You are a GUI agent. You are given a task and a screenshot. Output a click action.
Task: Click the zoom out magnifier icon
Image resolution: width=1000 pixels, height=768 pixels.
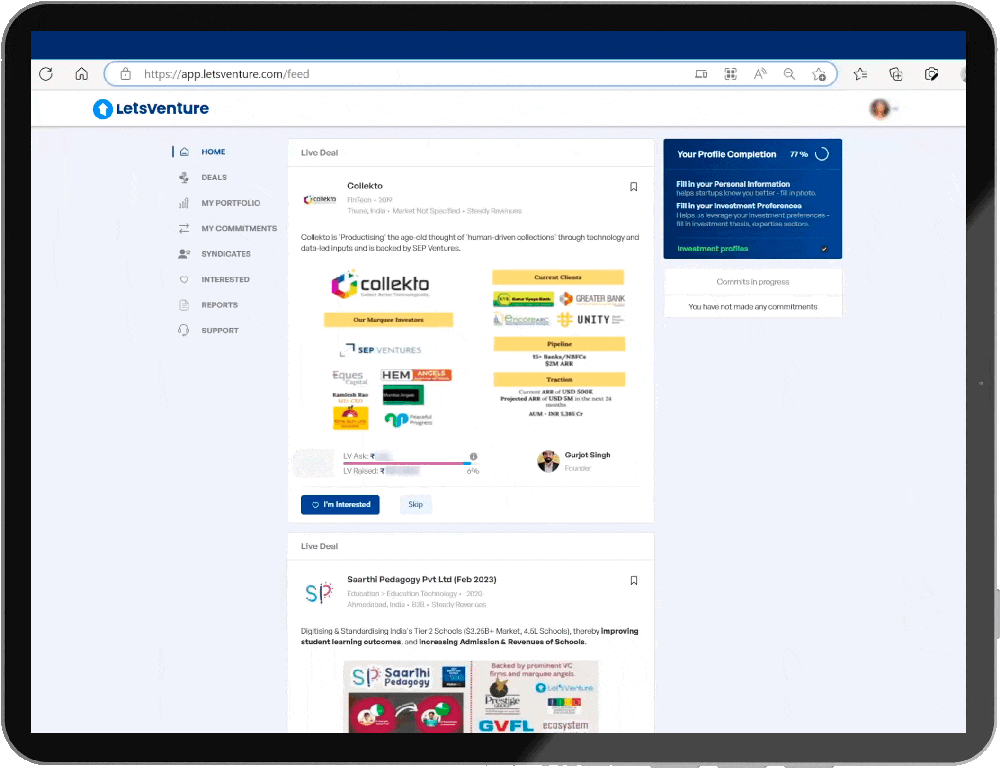tap(790, 74)
